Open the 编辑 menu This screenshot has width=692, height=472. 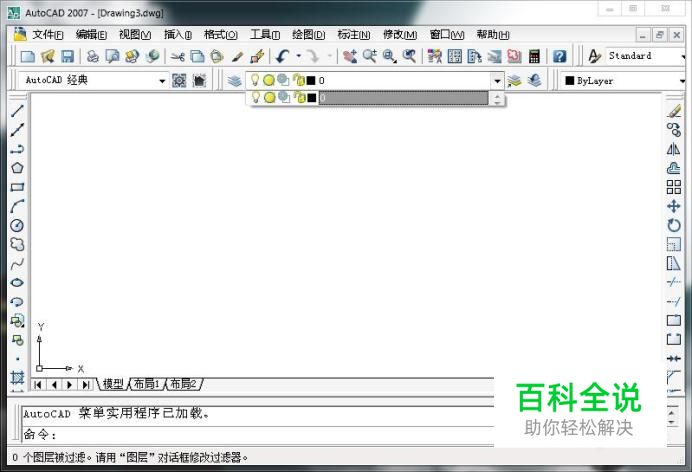(91, 34)
